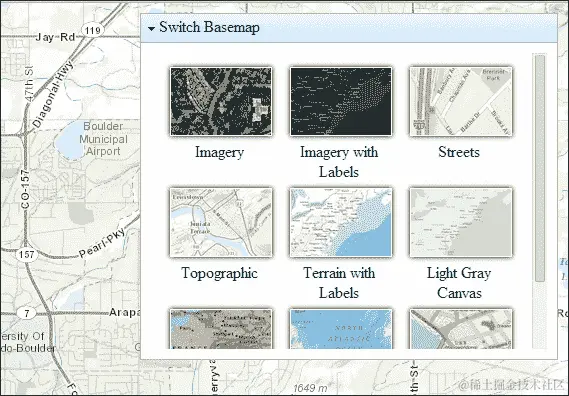569x396 pixels.
Task: Click the Diagonal Hwy map label
Action: pos(53,95)
